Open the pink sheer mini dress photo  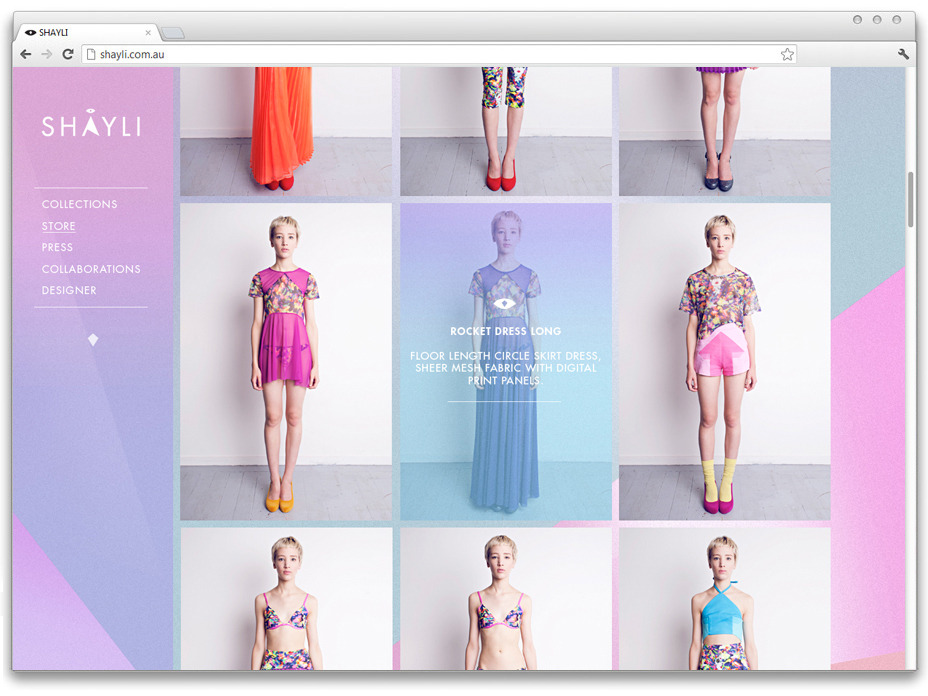coord(286,362)
